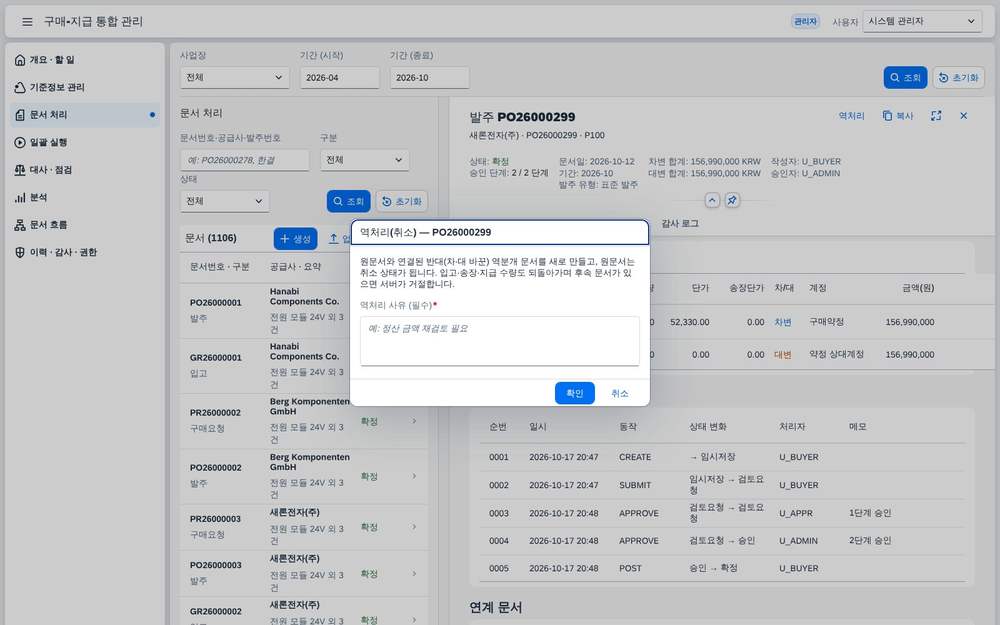Screen dimensions: 1000x625
Task: Click the 기간 (종료) 2026-10 field
Action: click(x=429, y=78)
